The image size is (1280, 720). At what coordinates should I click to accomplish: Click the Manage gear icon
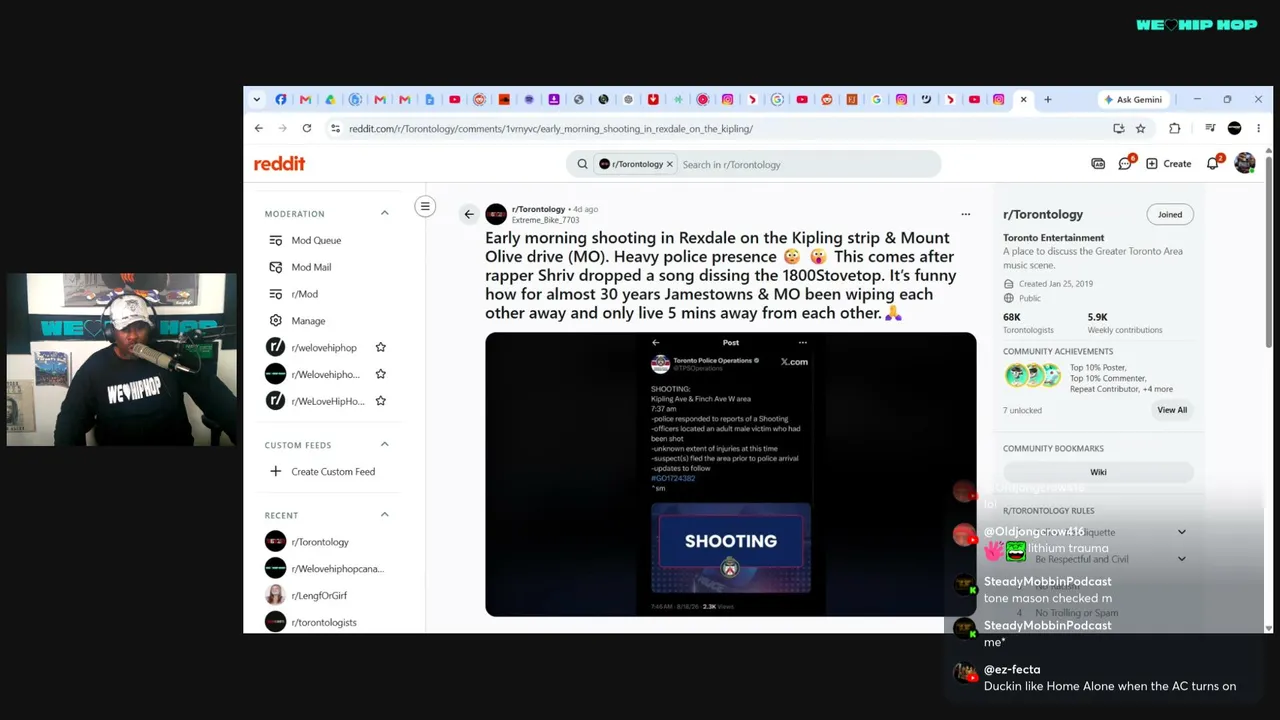276,321
